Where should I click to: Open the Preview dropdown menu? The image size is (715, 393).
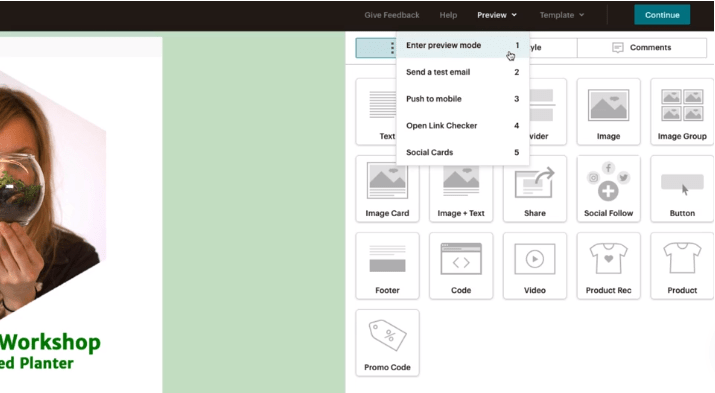(x=497, y=15)
